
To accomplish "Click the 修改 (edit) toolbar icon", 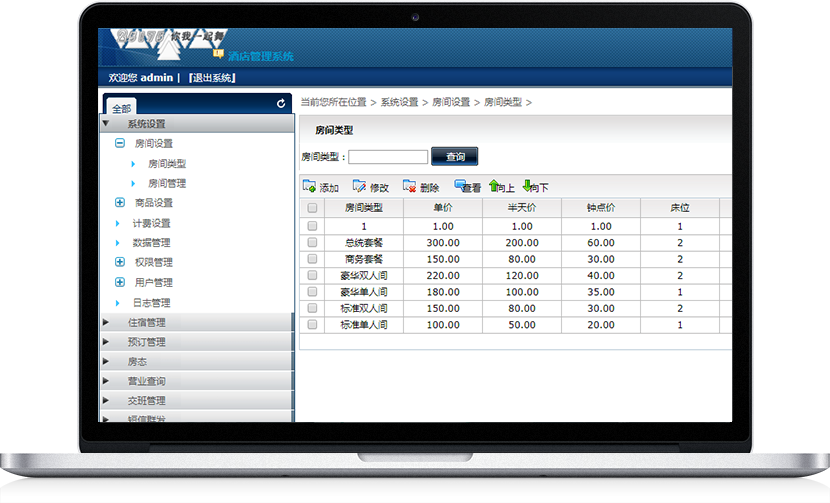I will (359, 186).
